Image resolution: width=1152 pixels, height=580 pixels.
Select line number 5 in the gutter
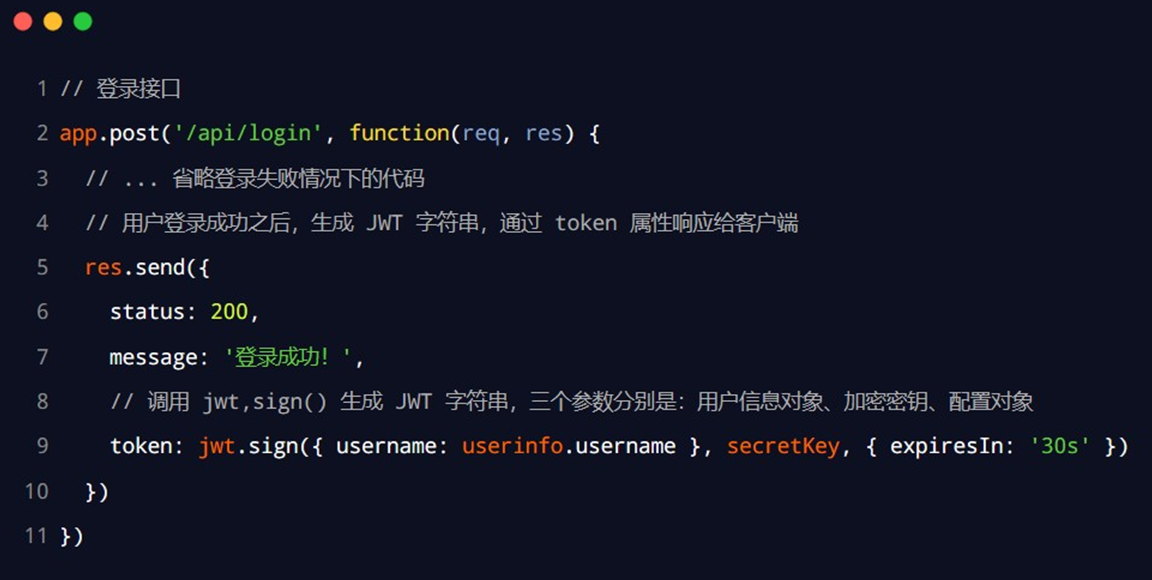click(42, 268)
